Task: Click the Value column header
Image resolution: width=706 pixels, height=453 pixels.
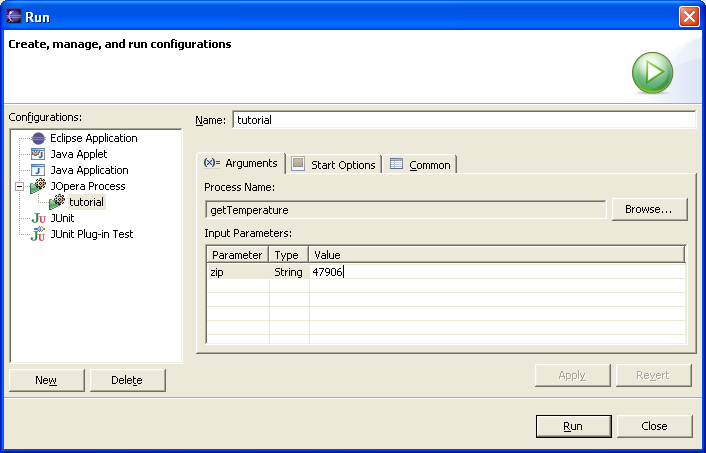Action: [x=497, y=255]
